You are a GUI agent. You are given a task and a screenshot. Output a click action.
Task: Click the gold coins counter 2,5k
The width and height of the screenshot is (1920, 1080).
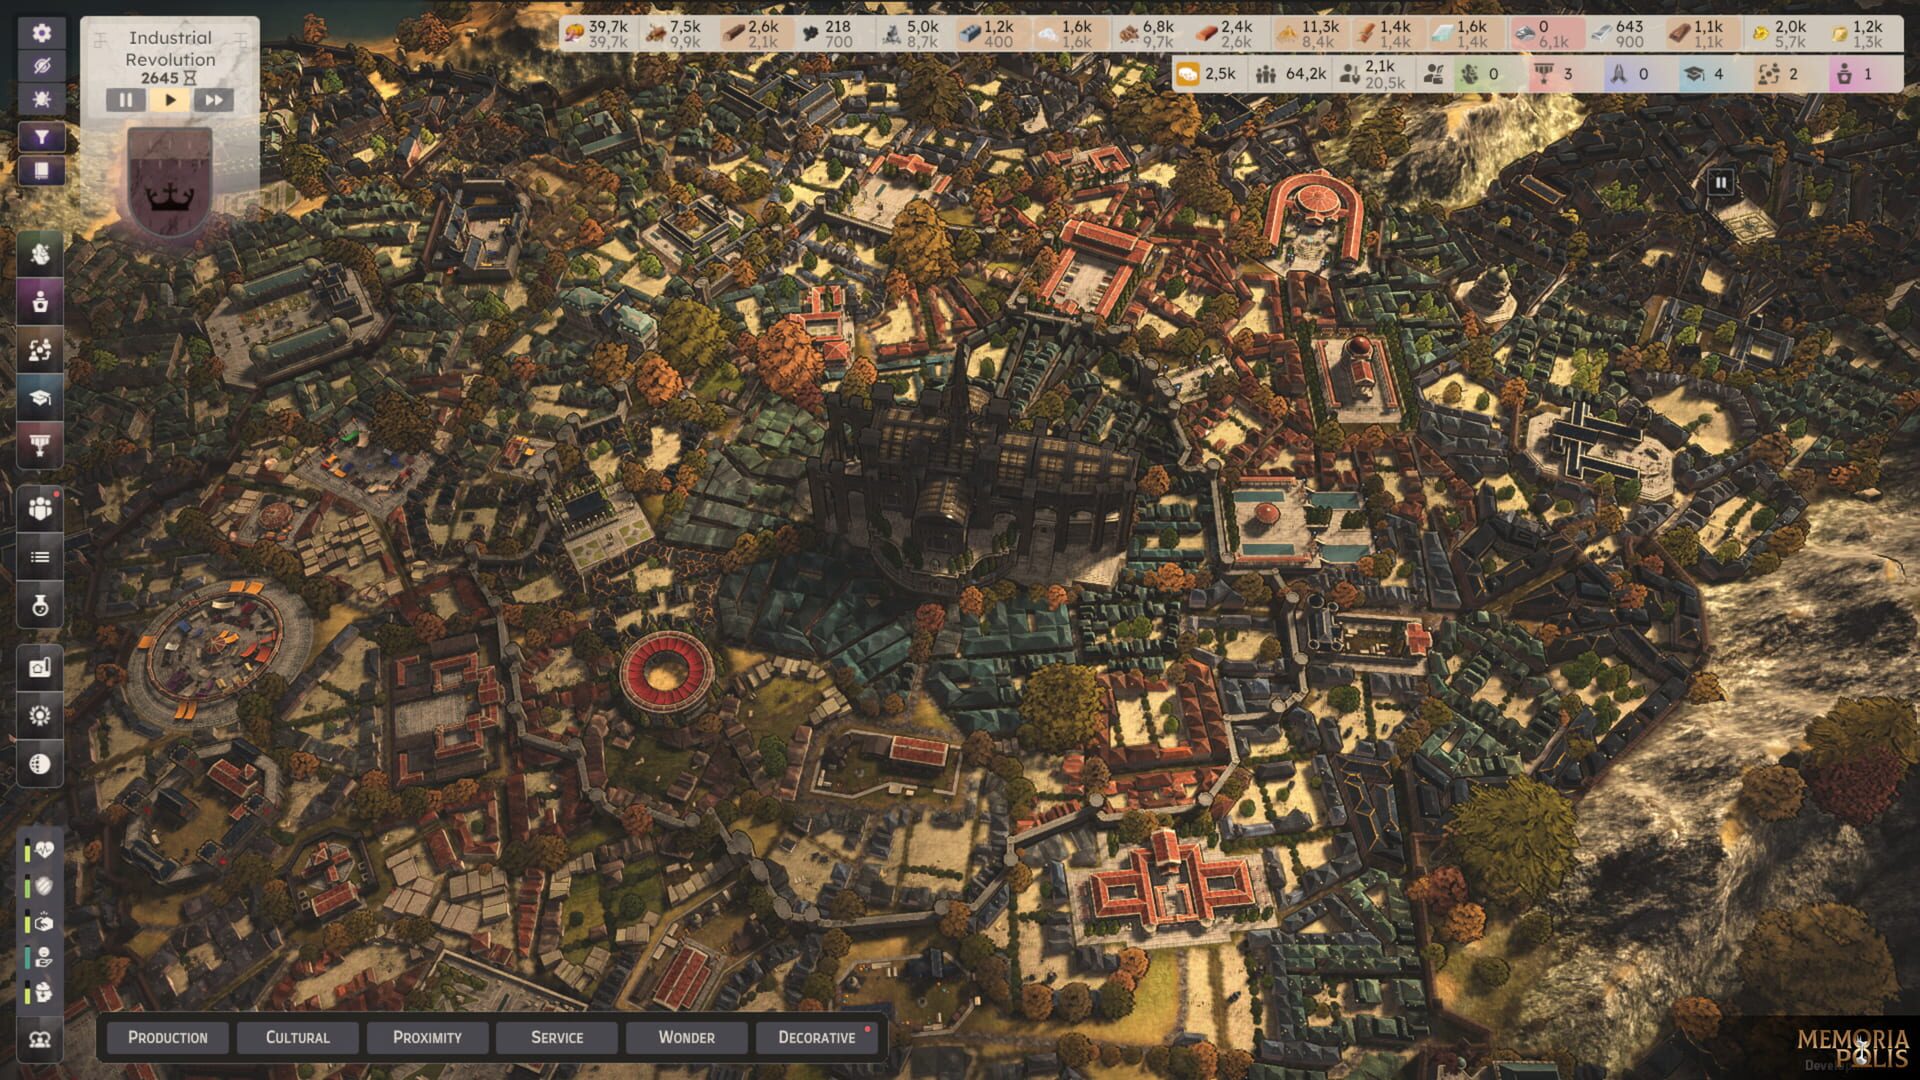coord(1210,74)
